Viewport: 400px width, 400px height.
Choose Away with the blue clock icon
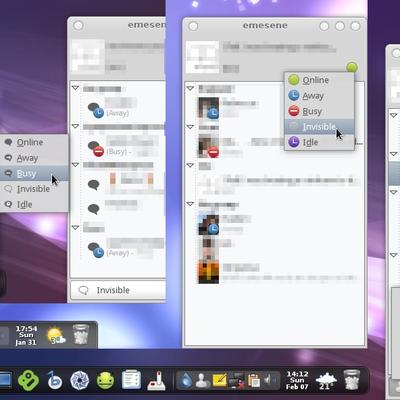pos(319,96)
